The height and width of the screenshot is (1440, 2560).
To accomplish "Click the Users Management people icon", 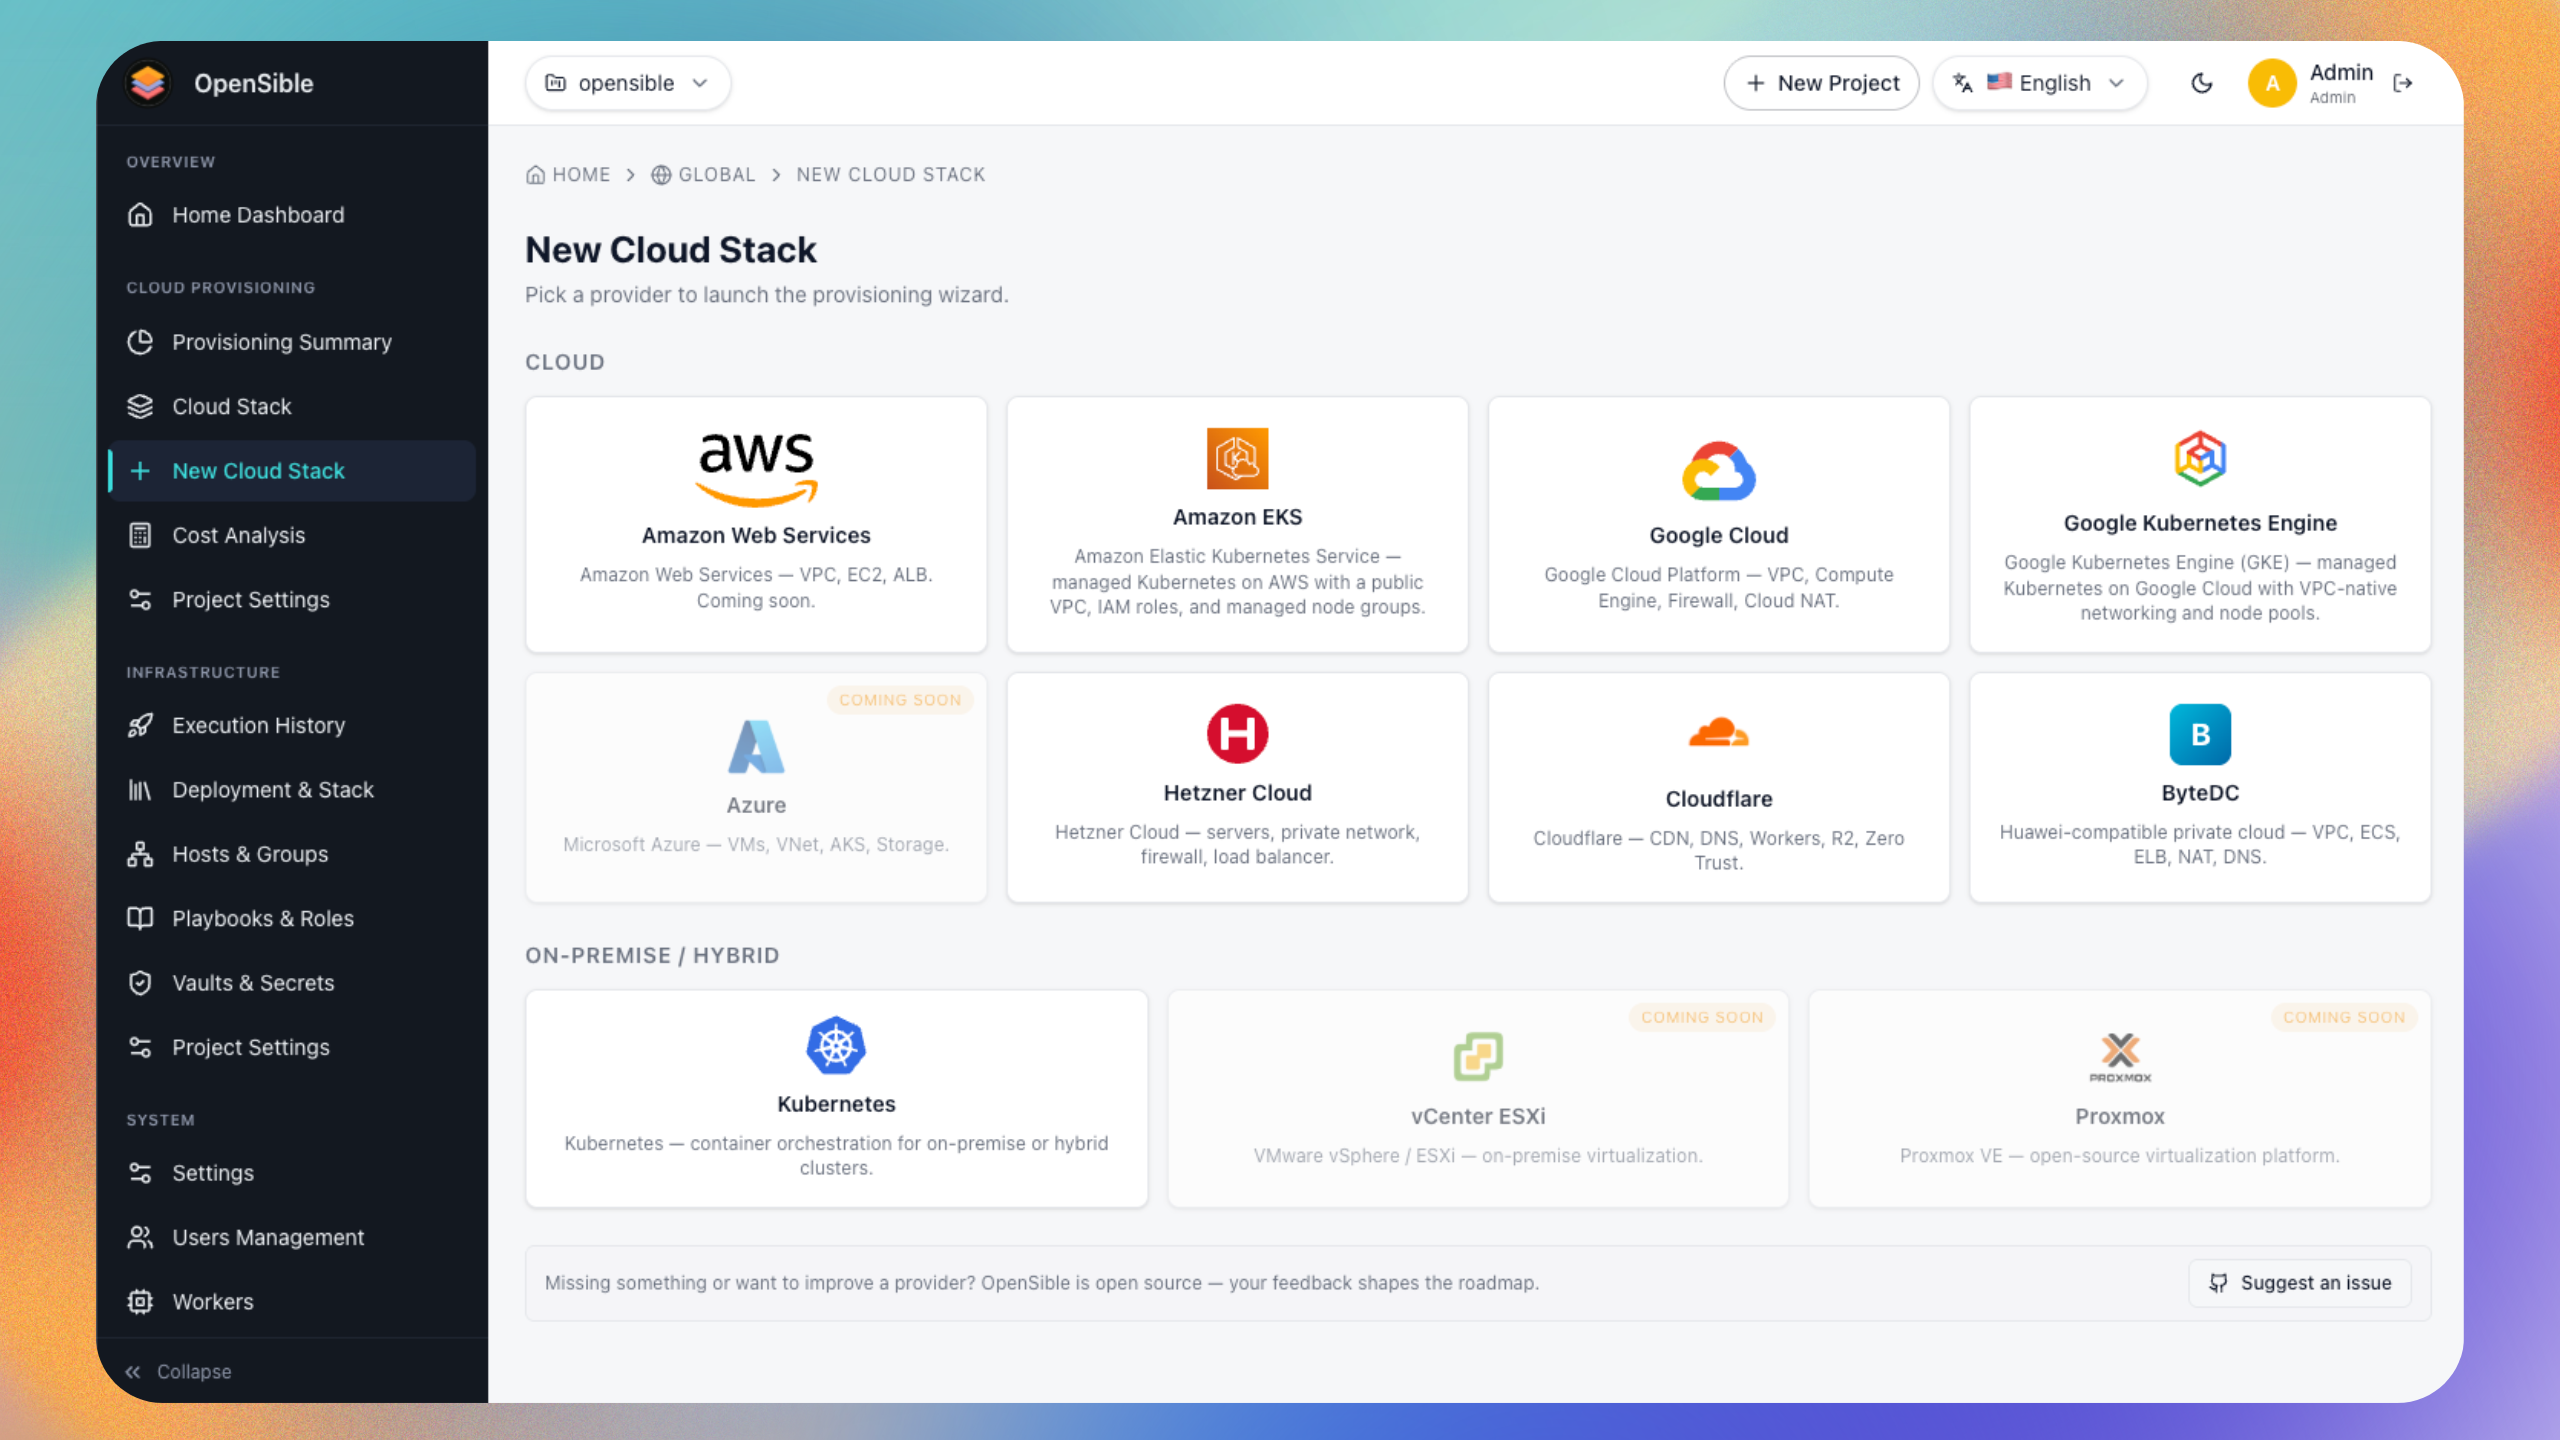I will tap(140, 1237).
